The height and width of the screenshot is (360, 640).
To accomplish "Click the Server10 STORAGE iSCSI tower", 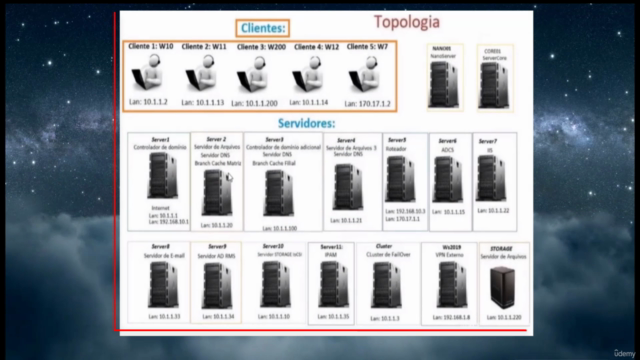I will 276,284.
